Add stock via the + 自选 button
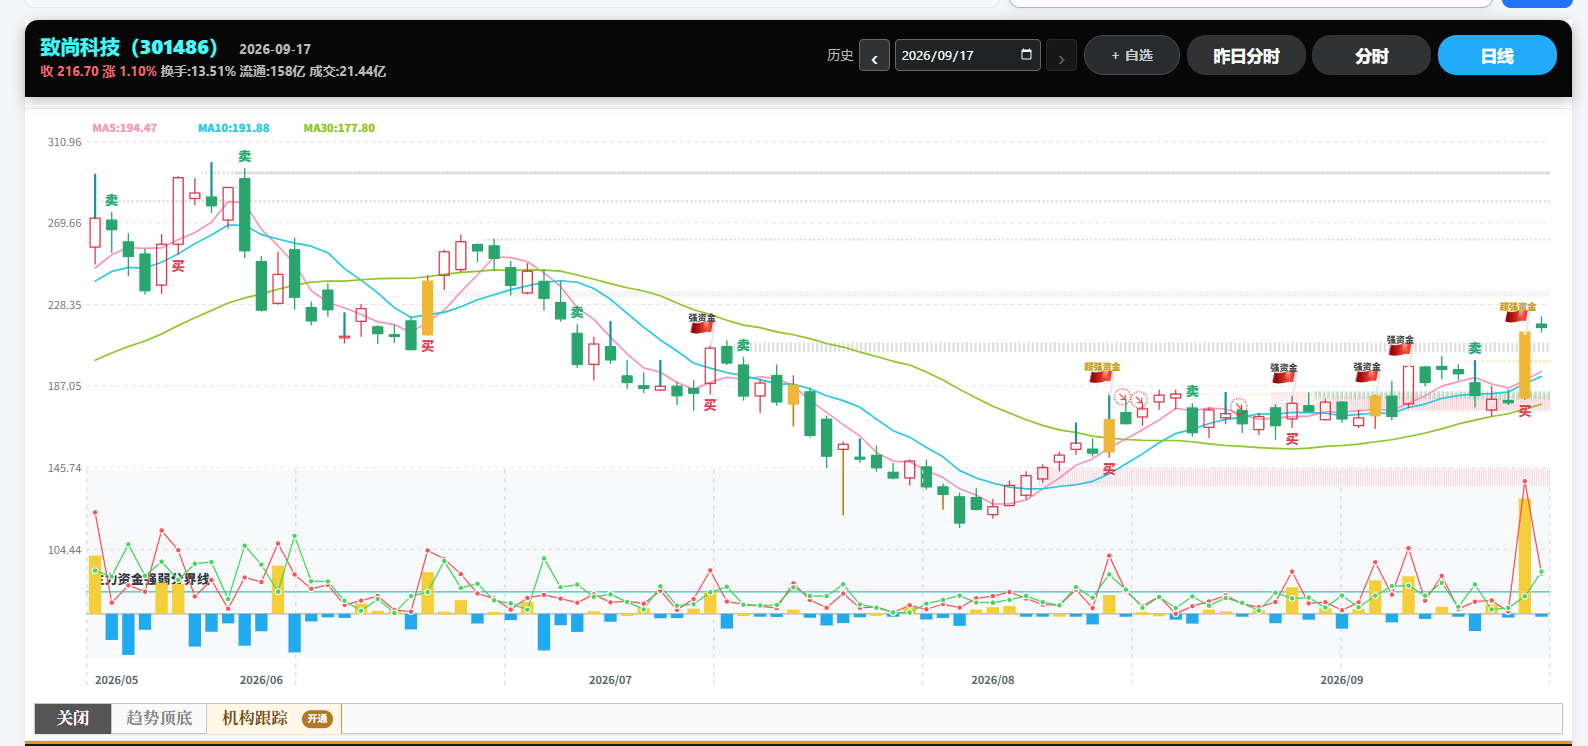 coord(1131,55)
